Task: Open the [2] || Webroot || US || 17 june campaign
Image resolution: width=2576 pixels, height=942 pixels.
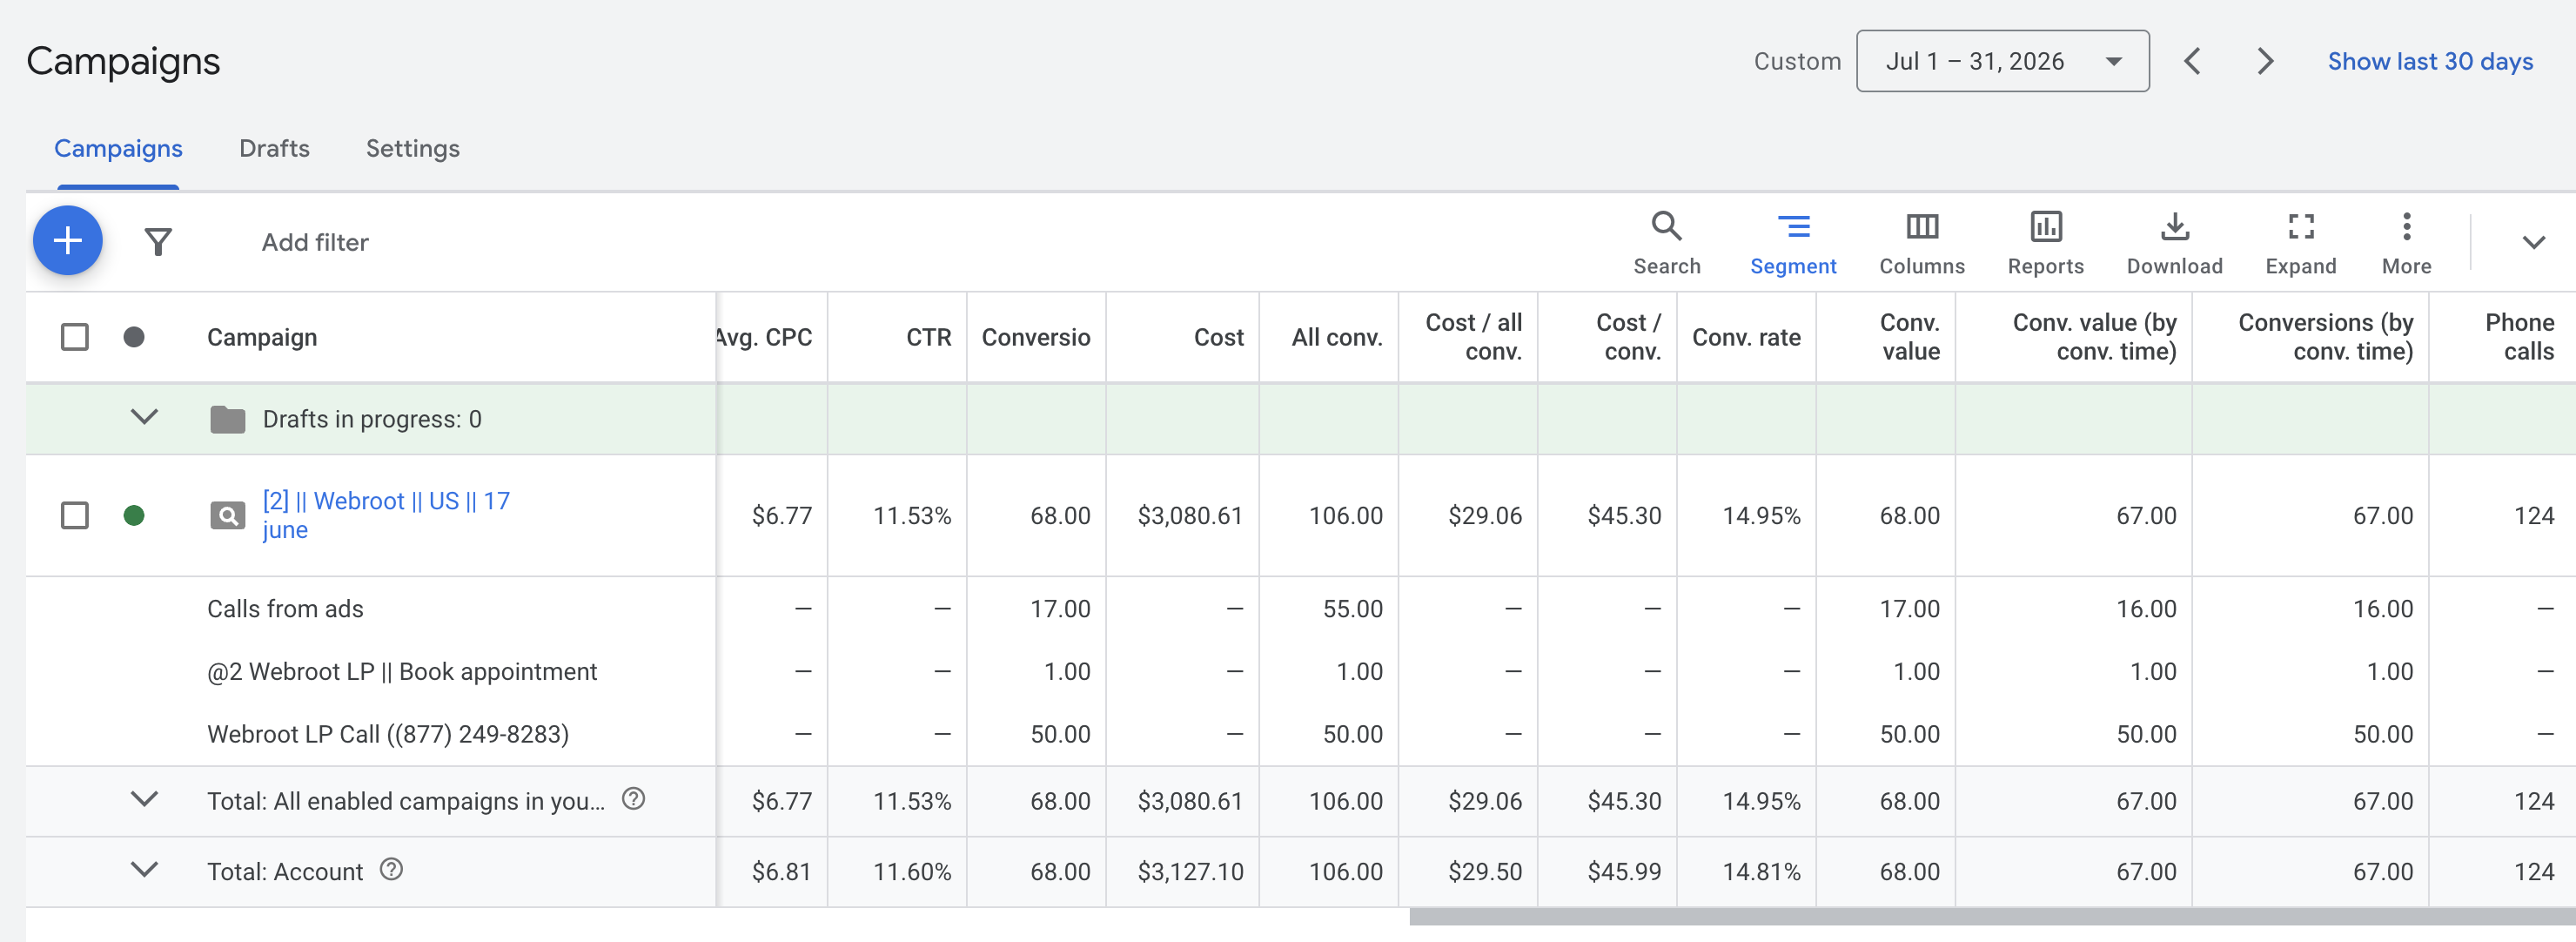Action: 386,515
